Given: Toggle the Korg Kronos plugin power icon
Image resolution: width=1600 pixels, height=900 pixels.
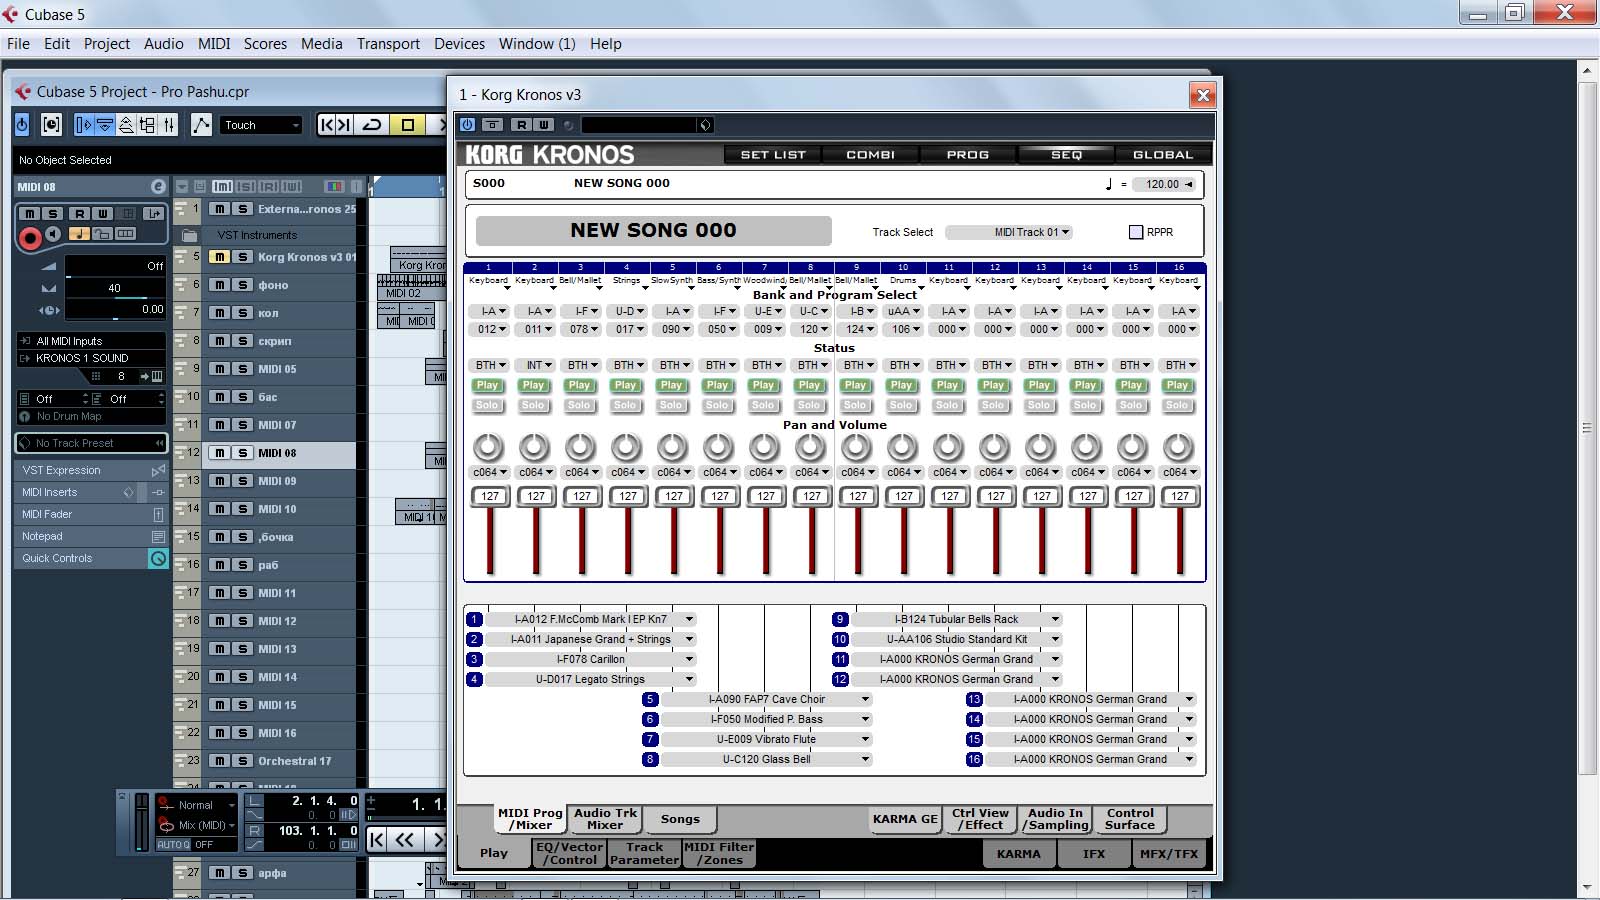Looking at the screenshot, I should point(467,125).
